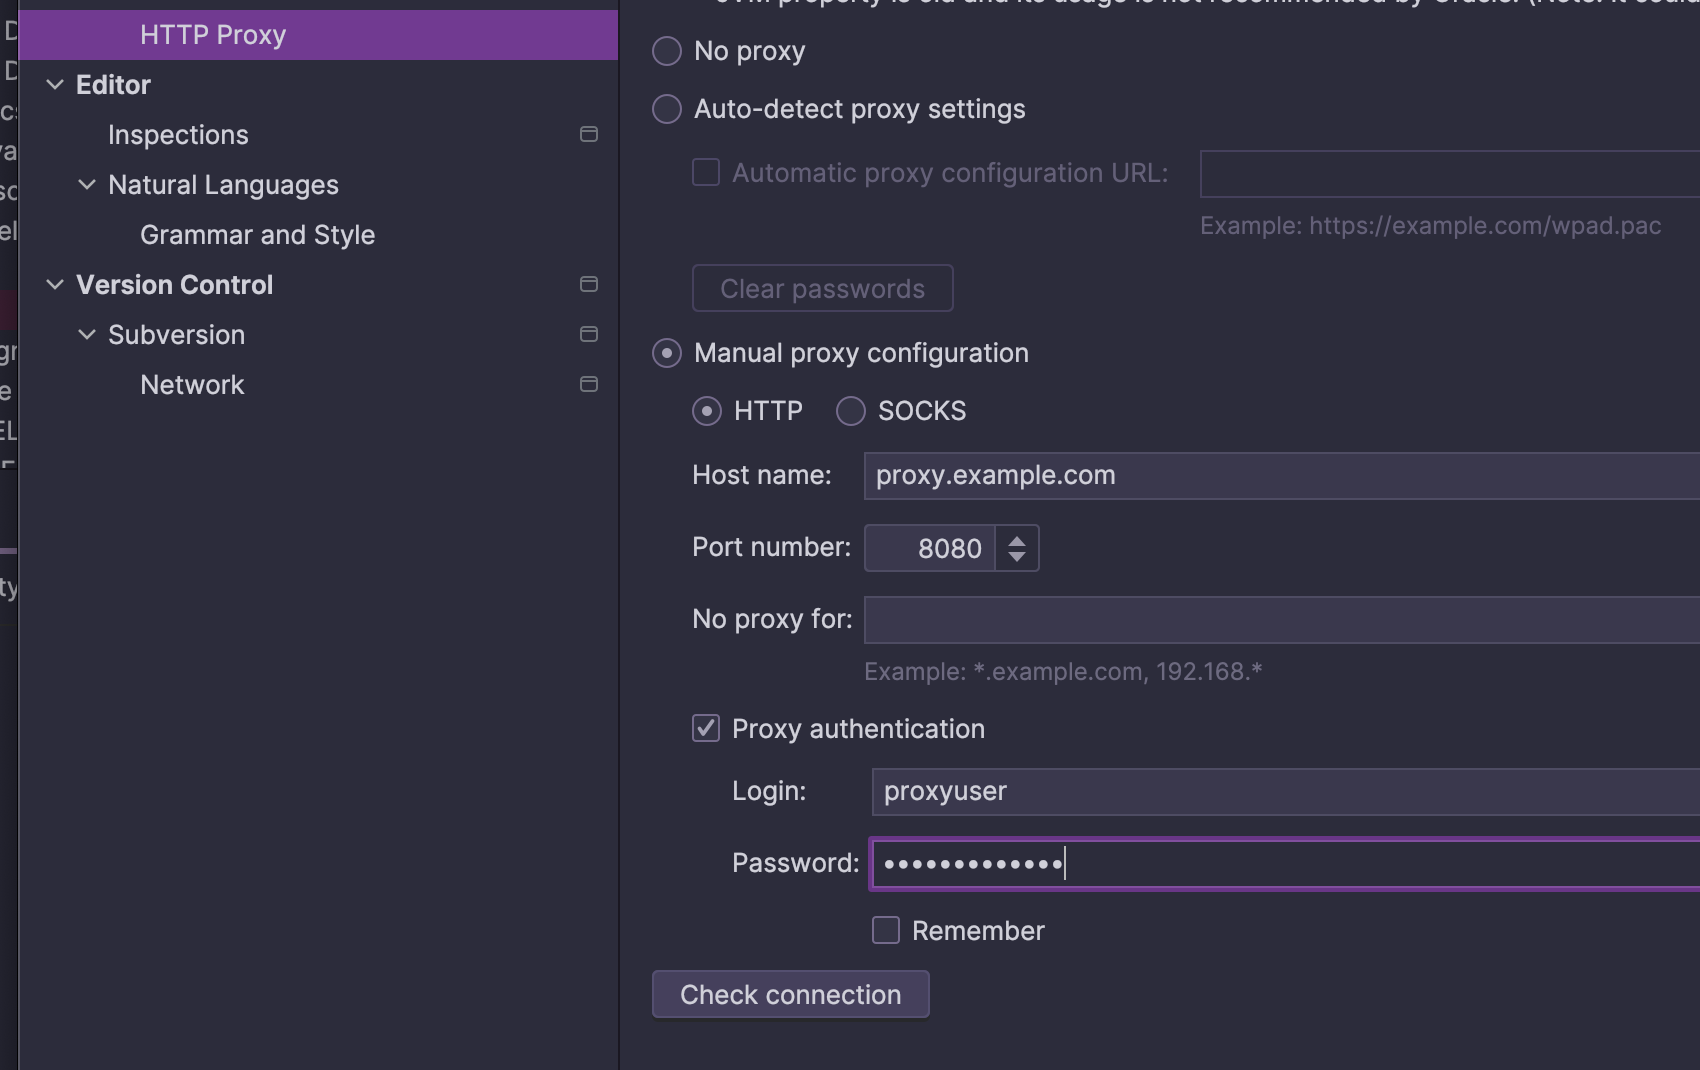Image resolution: width=1700 pixels, height=1070 pixels.
Task: Open Grammar and Style settings
Action: pos(257,235)
